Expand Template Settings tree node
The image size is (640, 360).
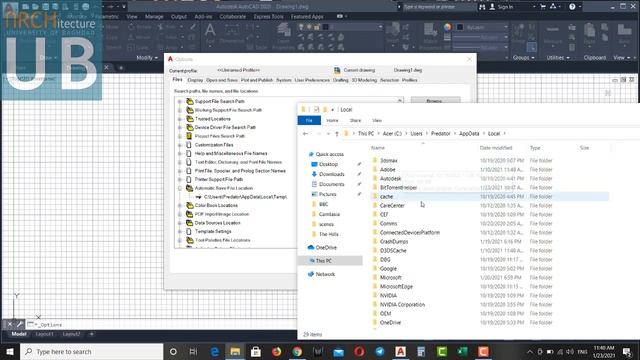180,231
